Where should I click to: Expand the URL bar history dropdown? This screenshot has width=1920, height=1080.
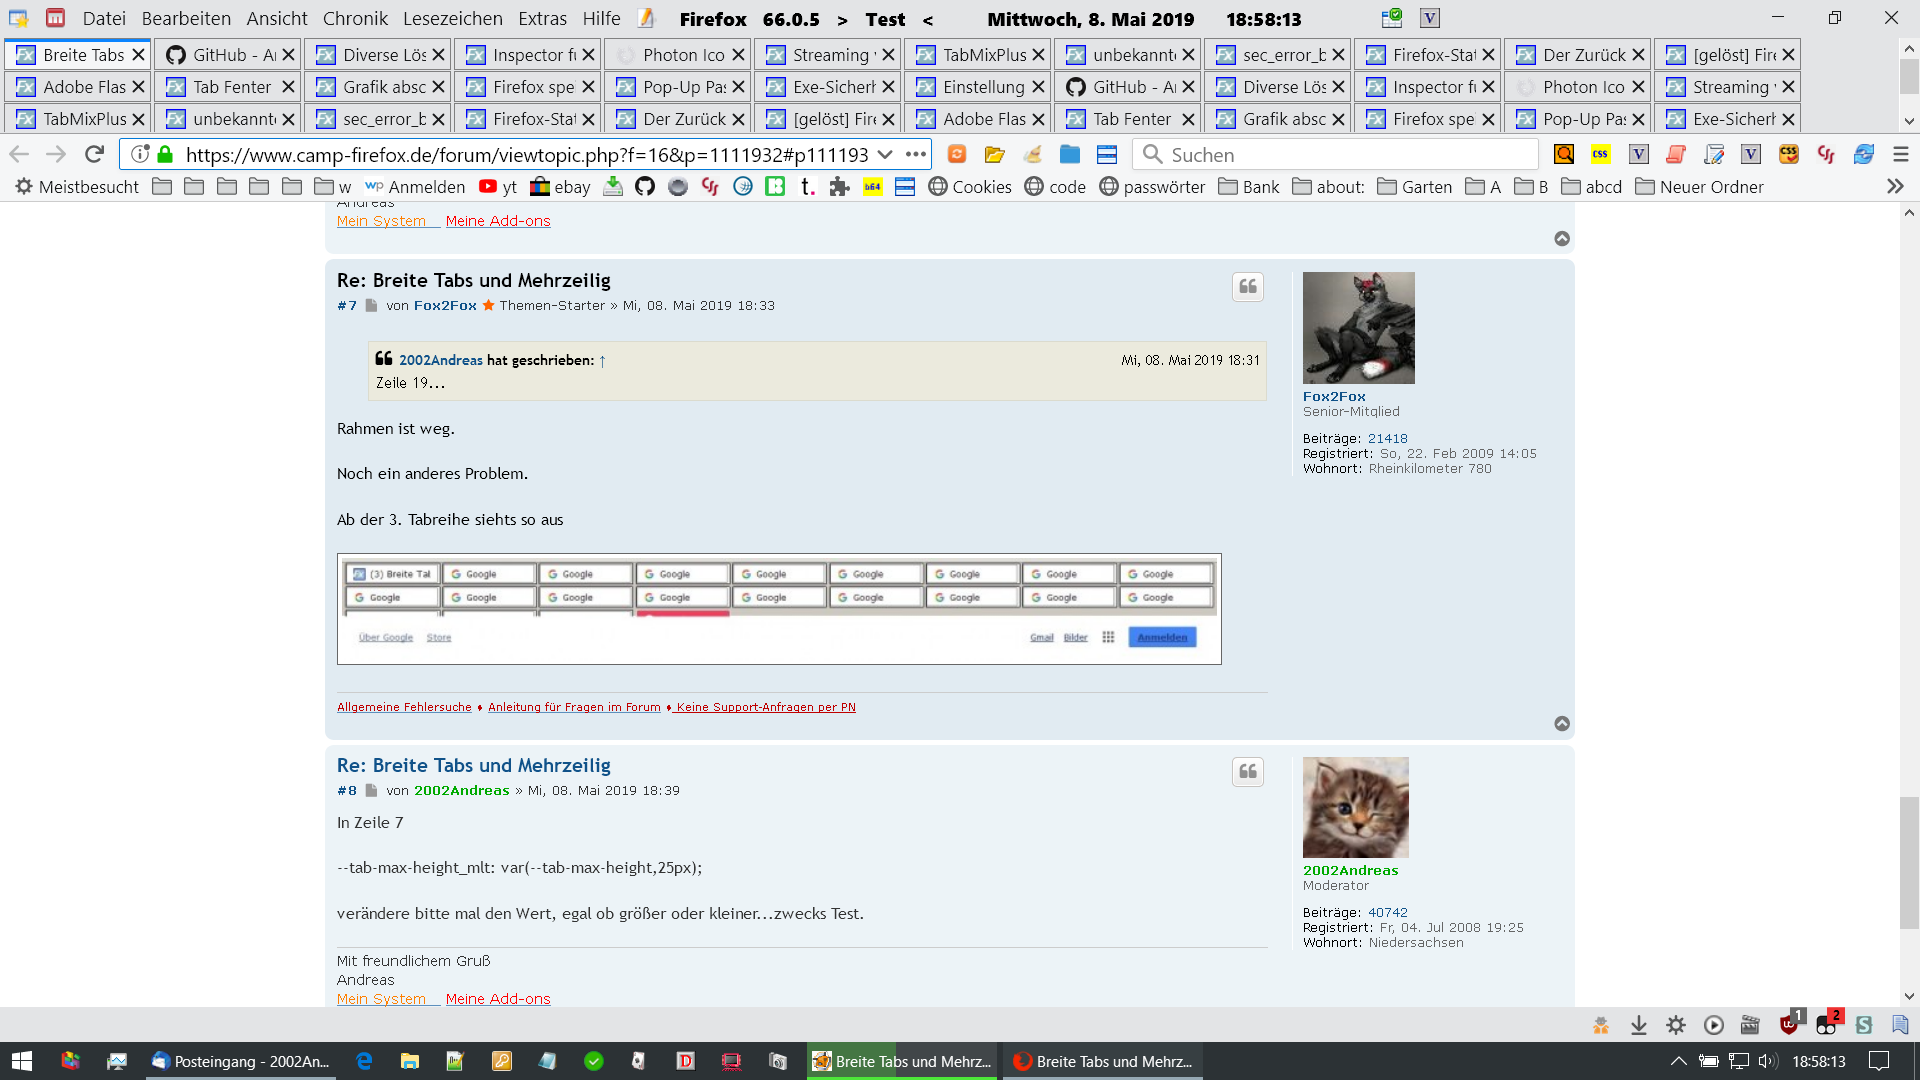[884, 154]
